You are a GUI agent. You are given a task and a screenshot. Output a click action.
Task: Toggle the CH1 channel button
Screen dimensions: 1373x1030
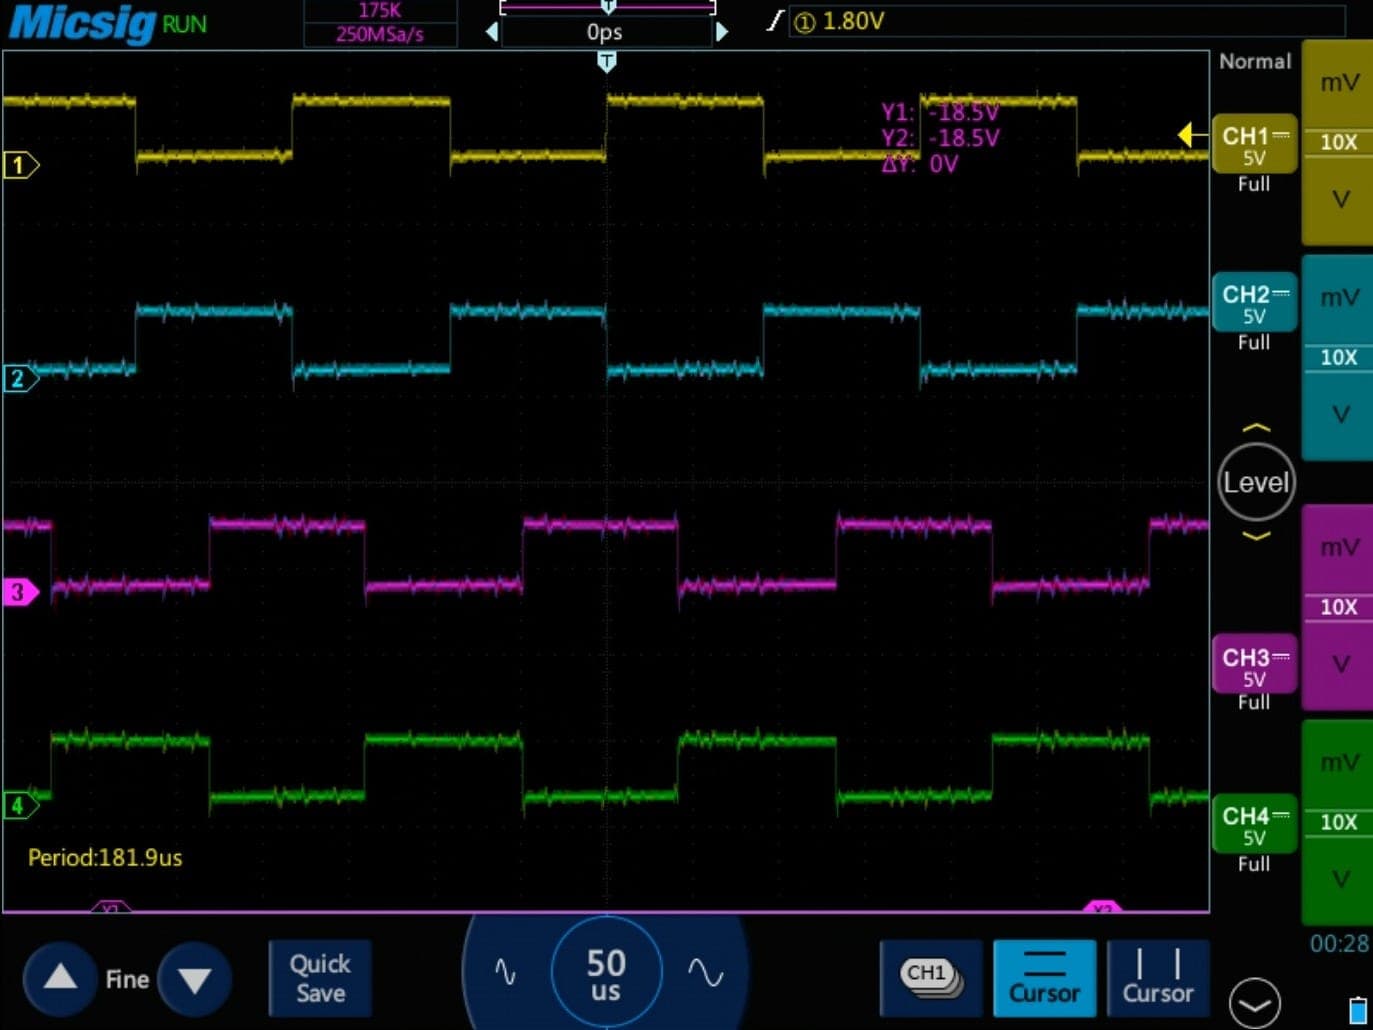1254,146
